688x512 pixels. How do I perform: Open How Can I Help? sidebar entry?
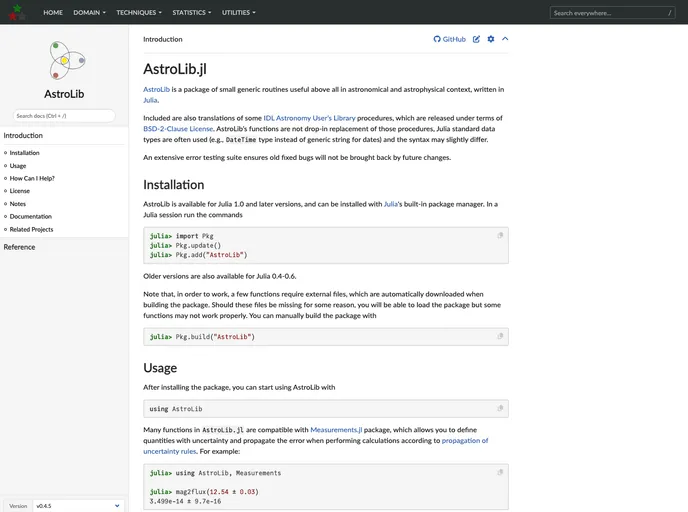pos(32,178)
